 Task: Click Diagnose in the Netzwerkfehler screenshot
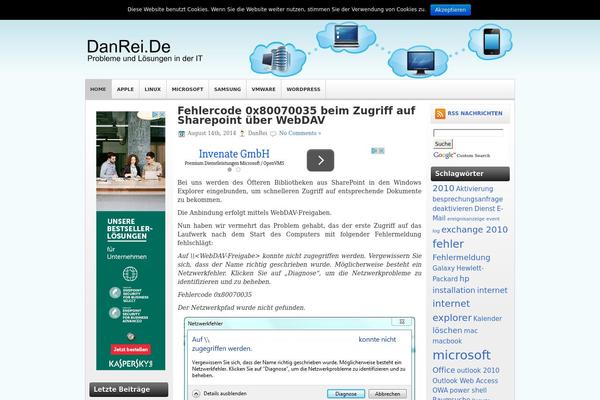(346, 394)
